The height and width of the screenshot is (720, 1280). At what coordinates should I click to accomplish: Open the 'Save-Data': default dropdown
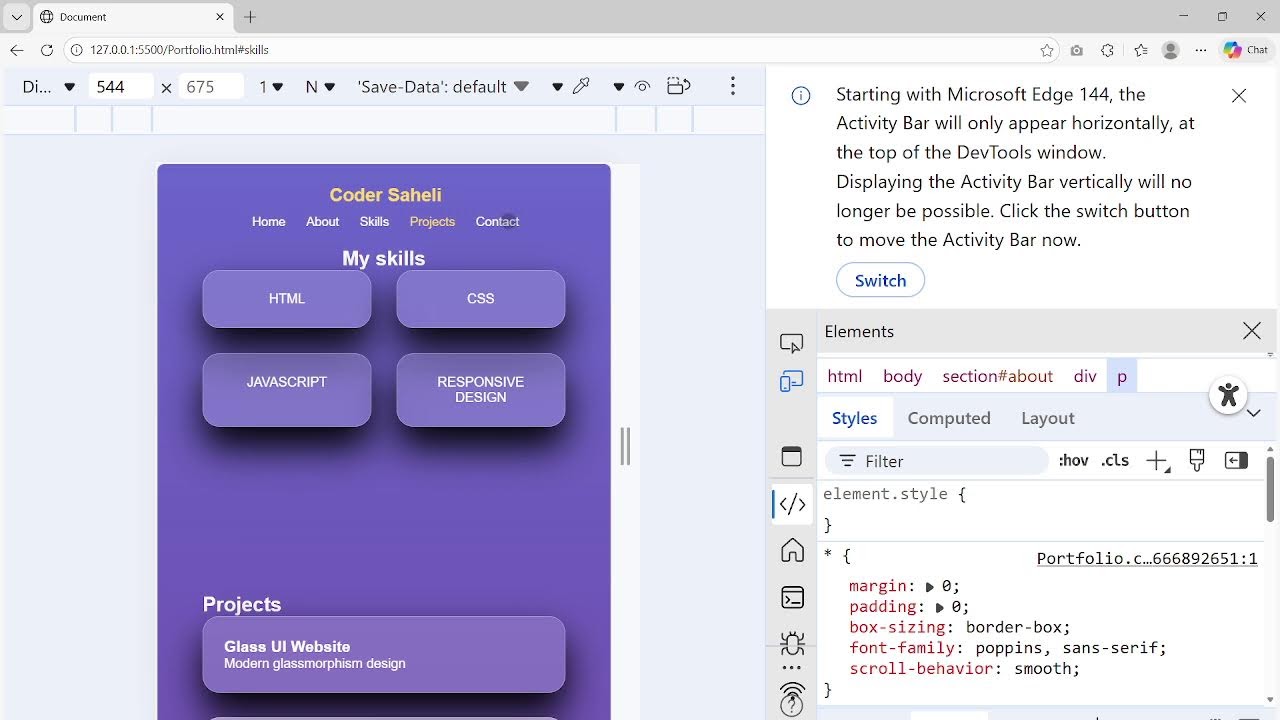coord(443,87)
